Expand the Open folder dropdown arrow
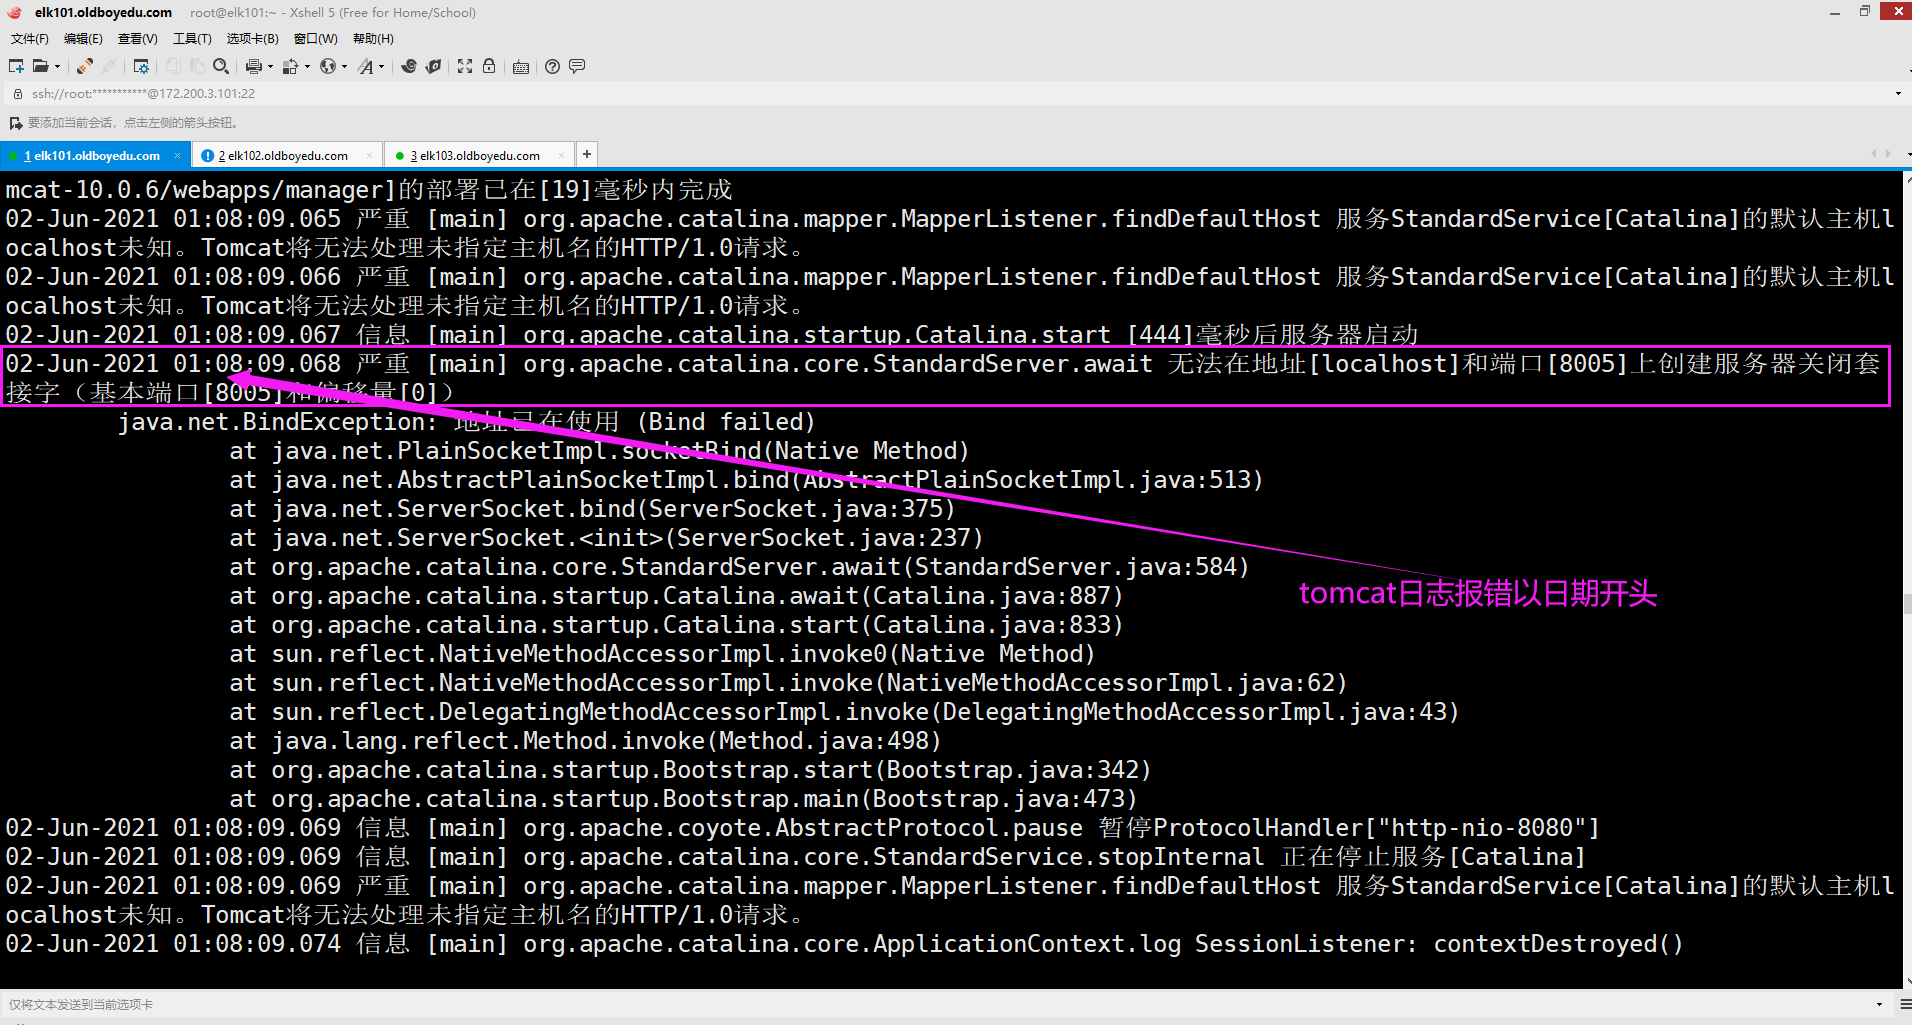 [57, 67]
